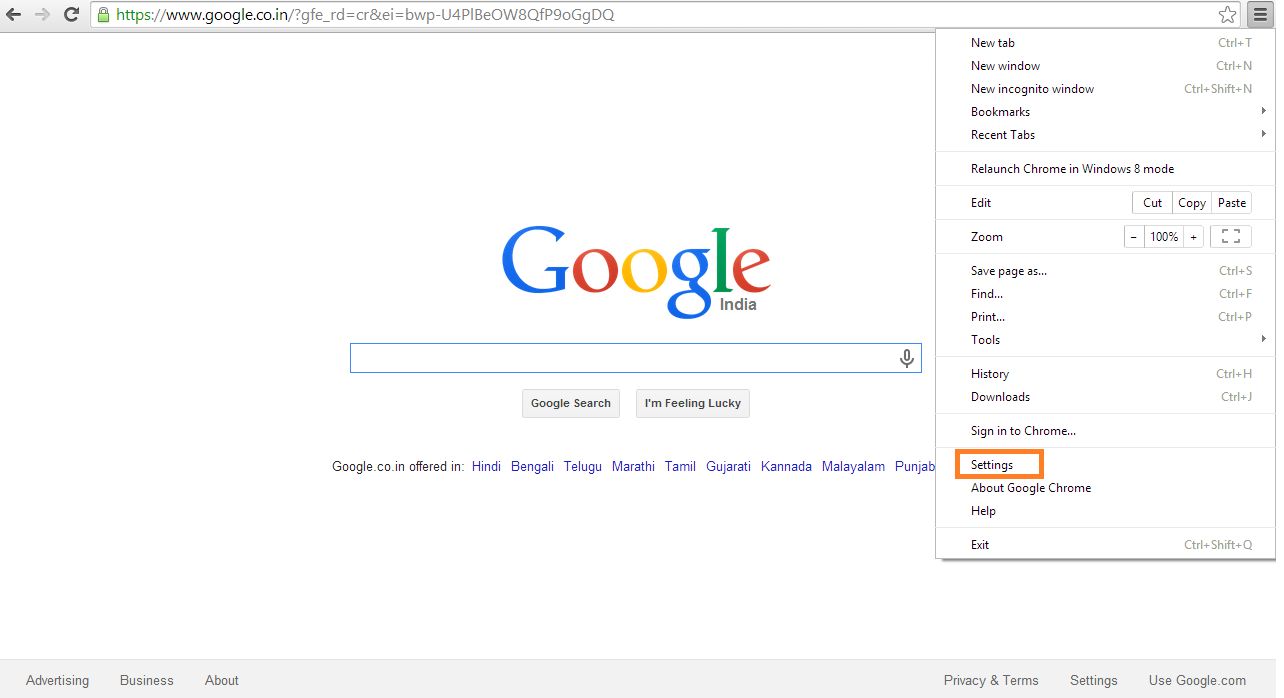1284x698 pixels.
Task: Switch Google to Malayalam
Action: pos(853,466)
